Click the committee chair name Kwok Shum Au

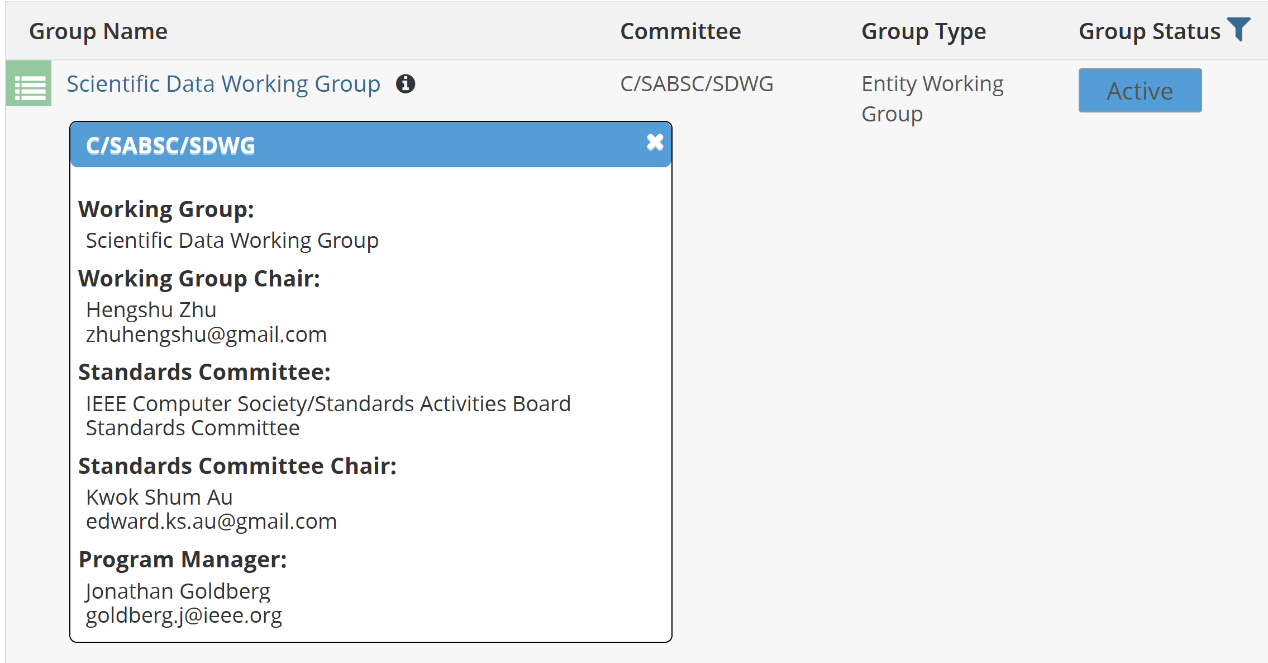[x=159, y=497]
